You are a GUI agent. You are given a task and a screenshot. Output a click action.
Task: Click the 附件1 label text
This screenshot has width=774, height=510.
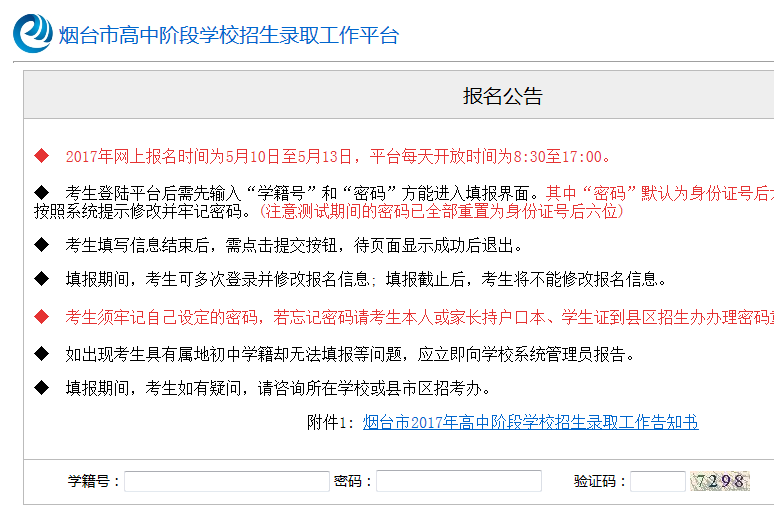point(330,423)
